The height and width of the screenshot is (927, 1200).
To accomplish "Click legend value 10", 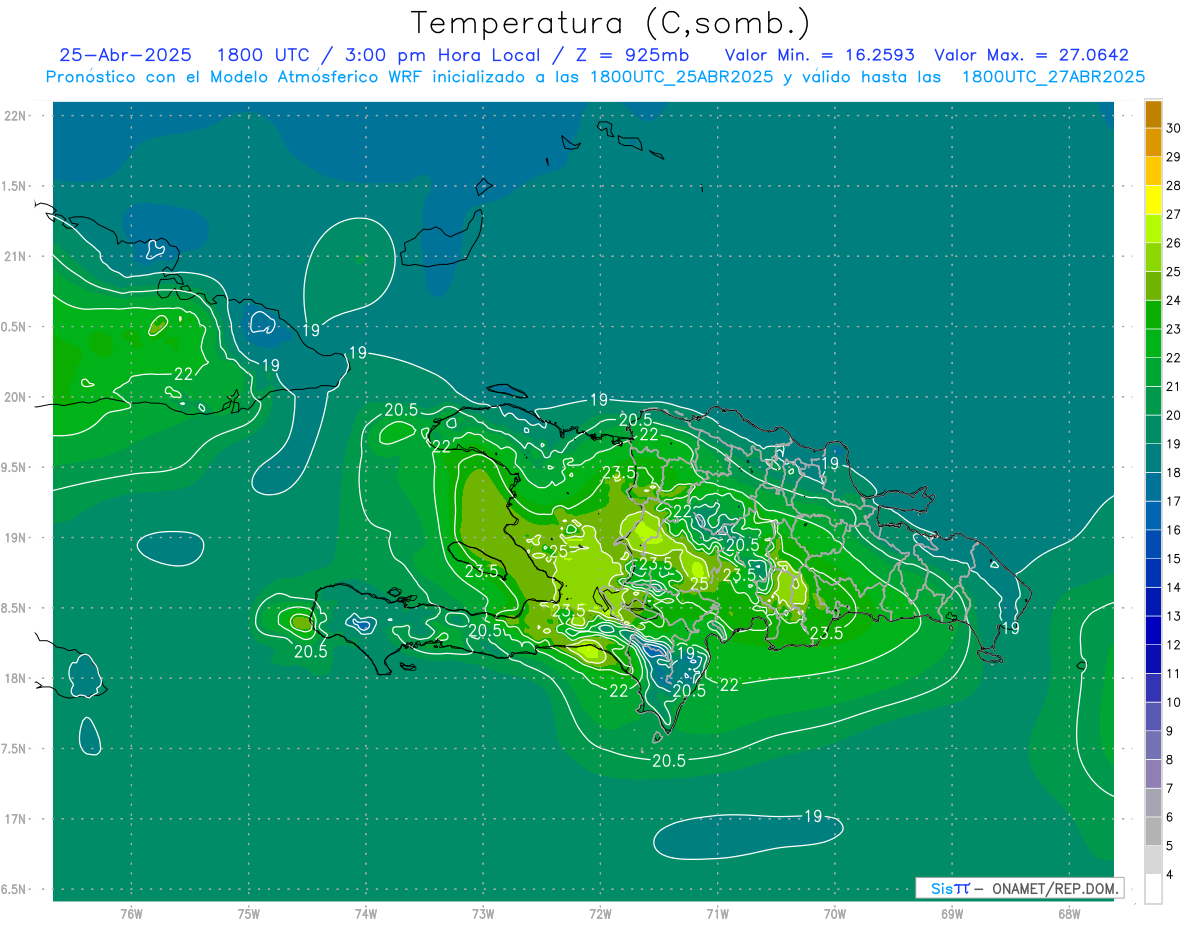I will (x=1174, y=703).
